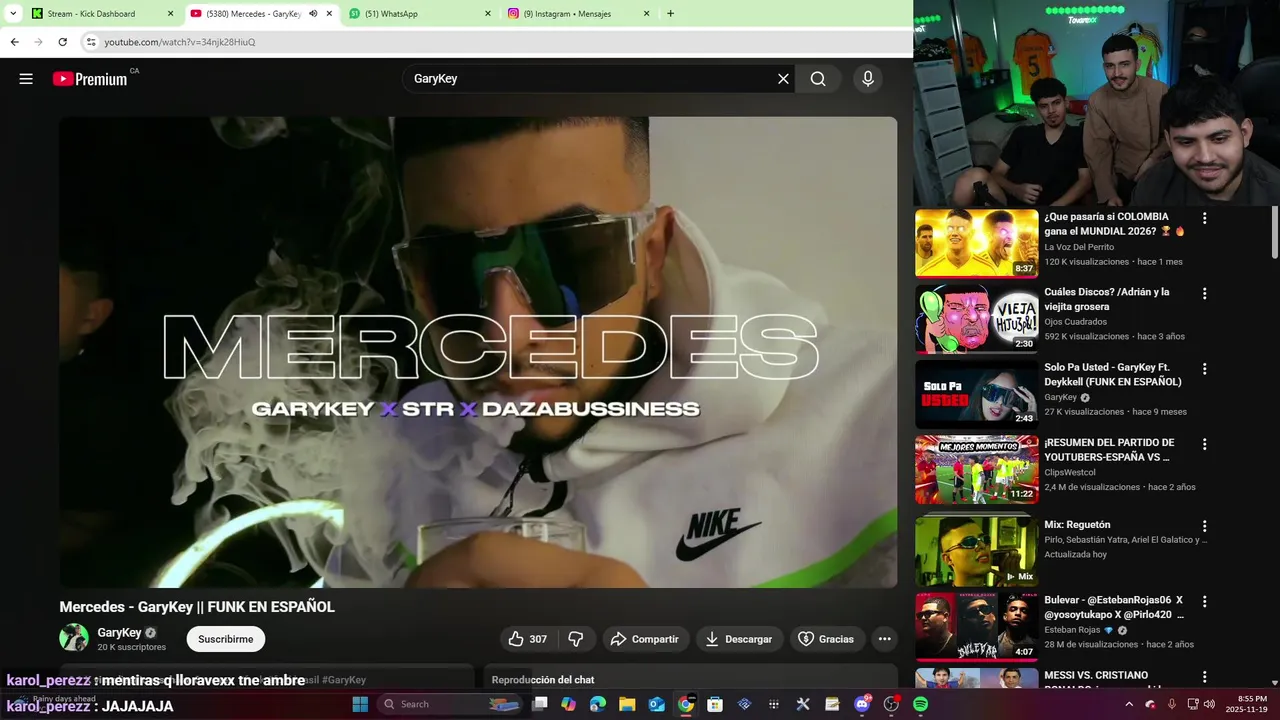The image size is (1280, 720).
Task: Open Solo Pa Usted video thumbnail
Action: (x=977, y=394)
